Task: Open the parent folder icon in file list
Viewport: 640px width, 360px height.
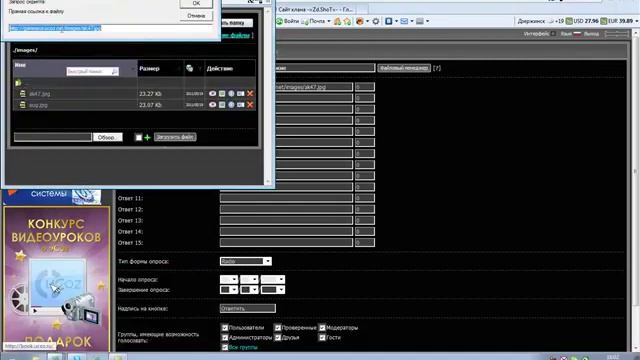Action: coord(18,83)
